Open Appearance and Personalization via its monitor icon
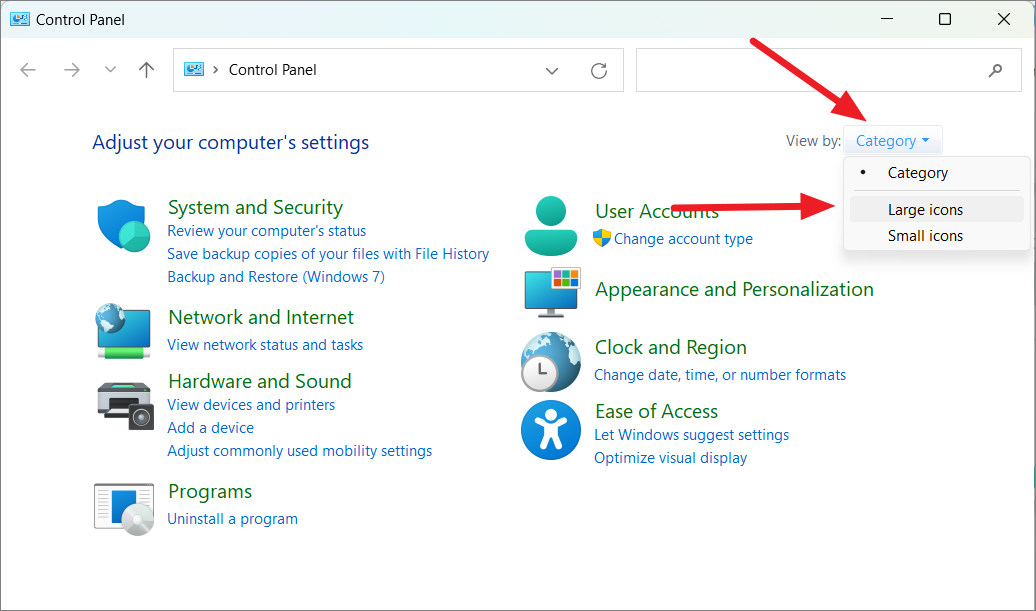The height and width of the screenshot is (611, 1036). pos(551,292)
